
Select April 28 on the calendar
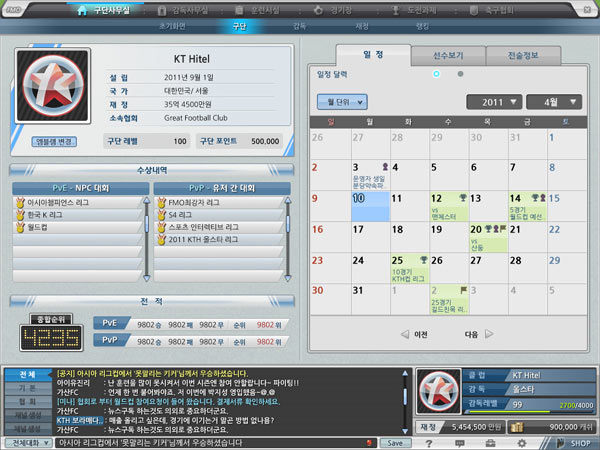(x=528, y=268)
